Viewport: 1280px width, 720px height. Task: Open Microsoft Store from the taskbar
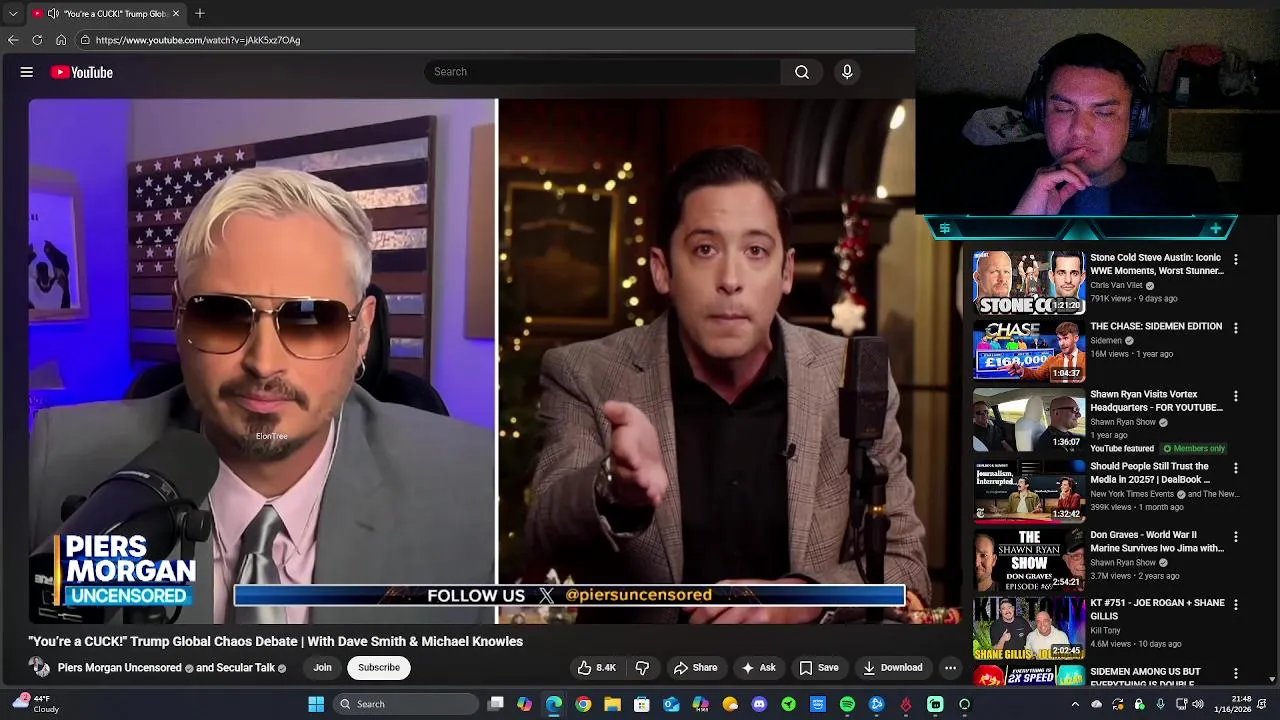(642, 704)
